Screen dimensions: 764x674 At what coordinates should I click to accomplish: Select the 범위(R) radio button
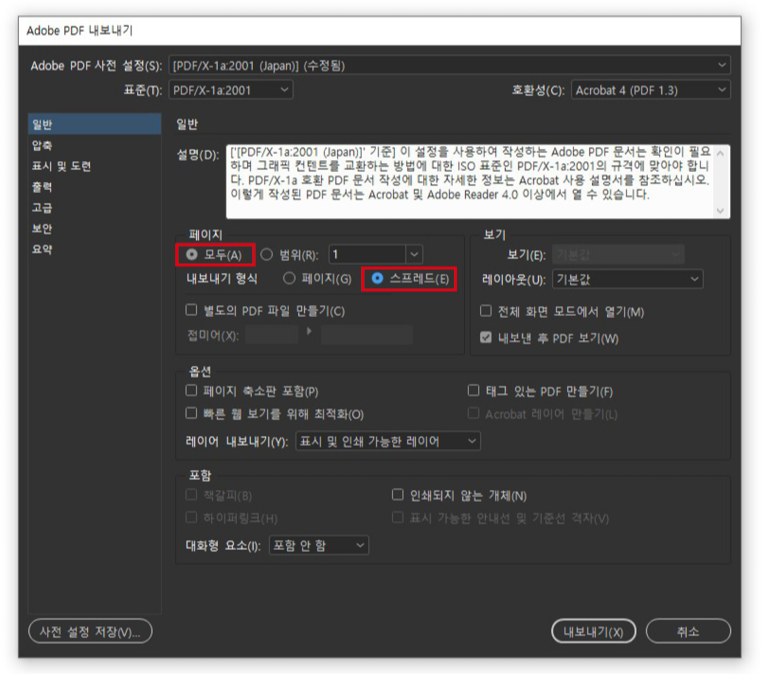click(267, 254)
